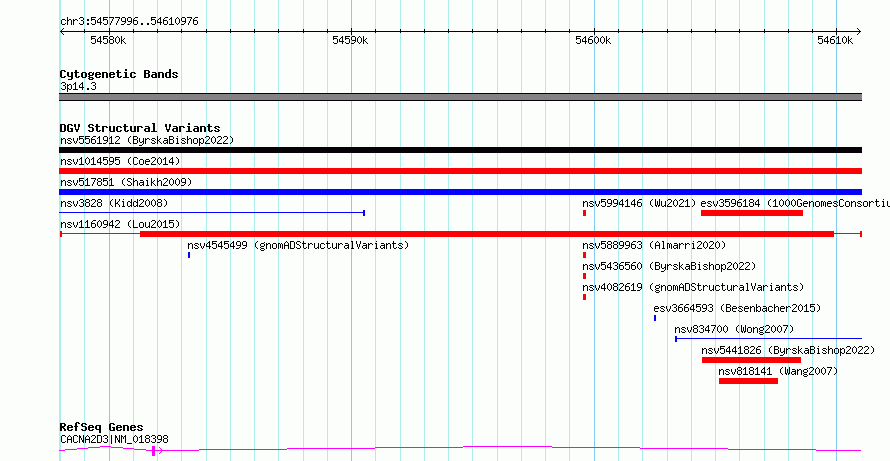The height and width of the screenshot is (461, 890).
Task: Click the small red nsv5889963 marker
Action: point(585,255)
